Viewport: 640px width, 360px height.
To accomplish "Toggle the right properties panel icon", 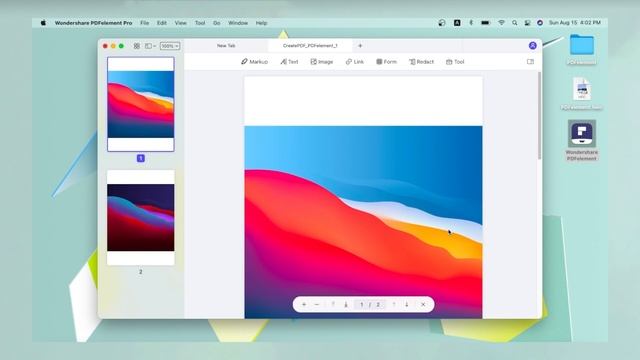I will [x=530, y=62].
